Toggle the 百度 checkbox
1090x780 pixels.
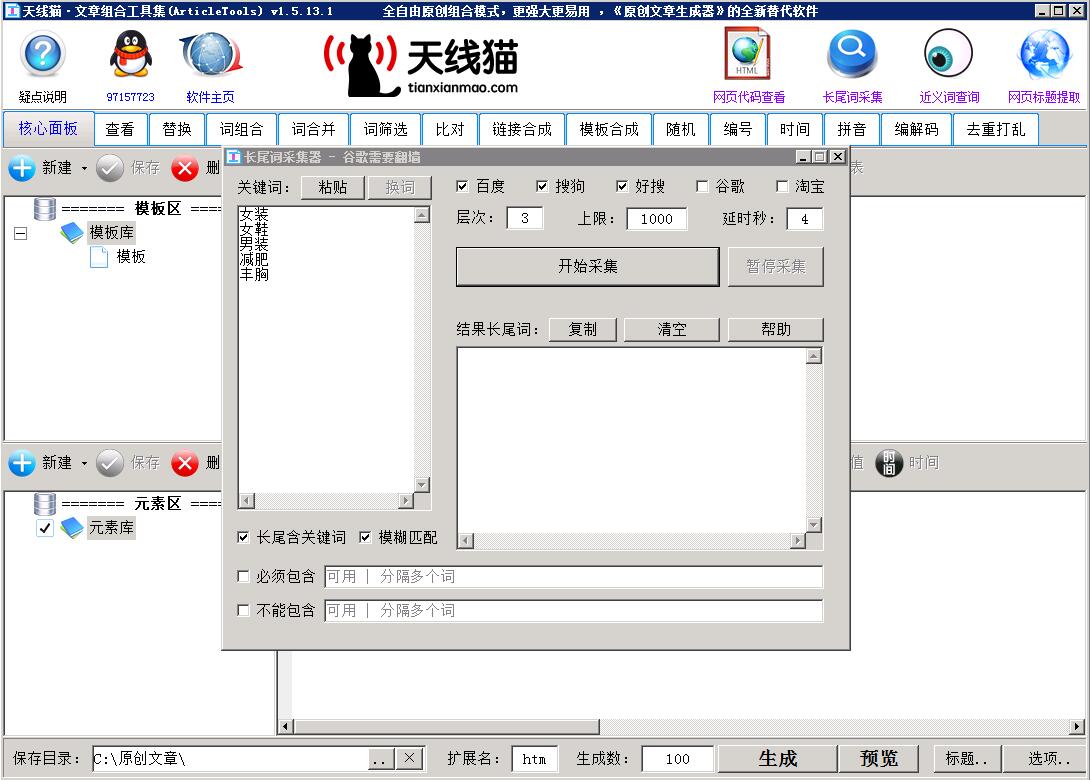pos(462,186)
